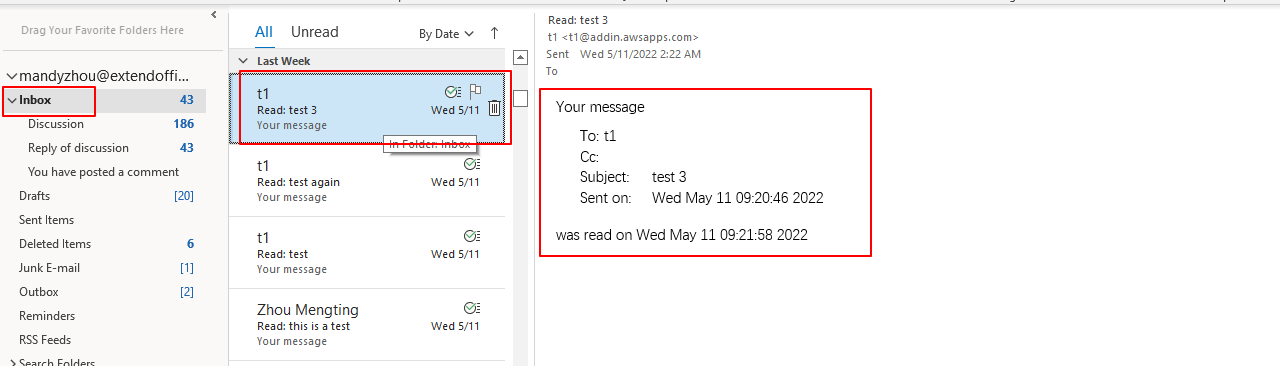Click the message list scroll up arrow
The image size is (1280, 366).
click(520, 58)
